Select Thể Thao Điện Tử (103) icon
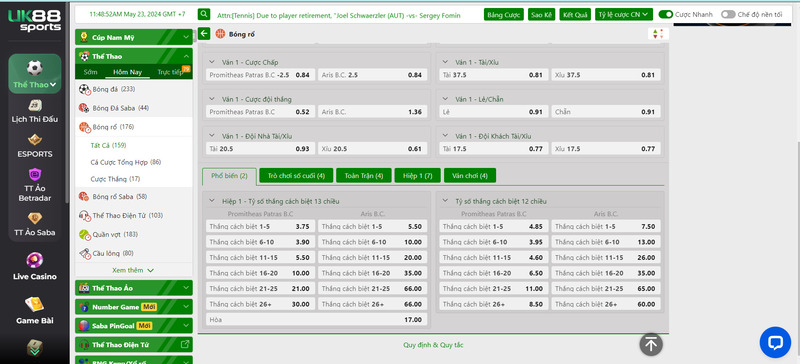 84,215
